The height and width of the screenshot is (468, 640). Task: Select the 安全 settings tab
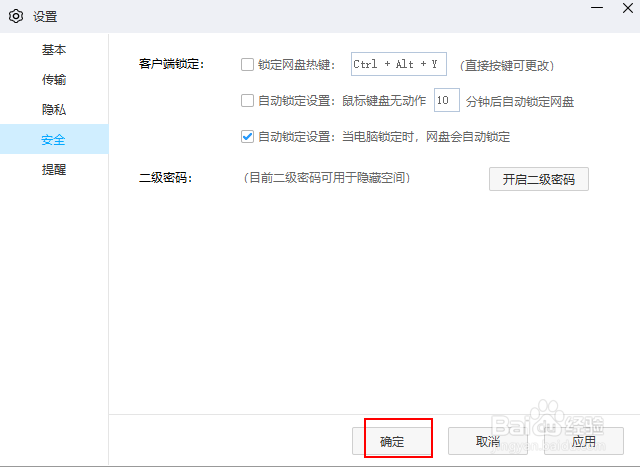click(54, 139)
